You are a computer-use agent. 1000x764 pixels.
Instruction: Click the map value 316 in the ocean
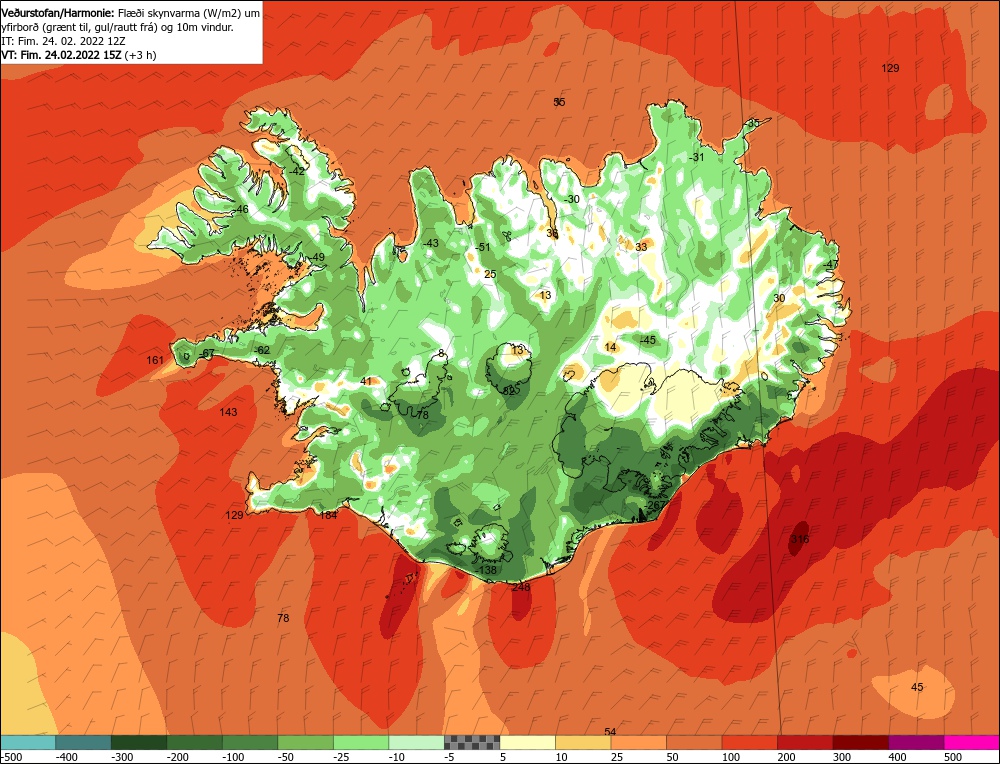pyautogui.click(x=800, y=539)
